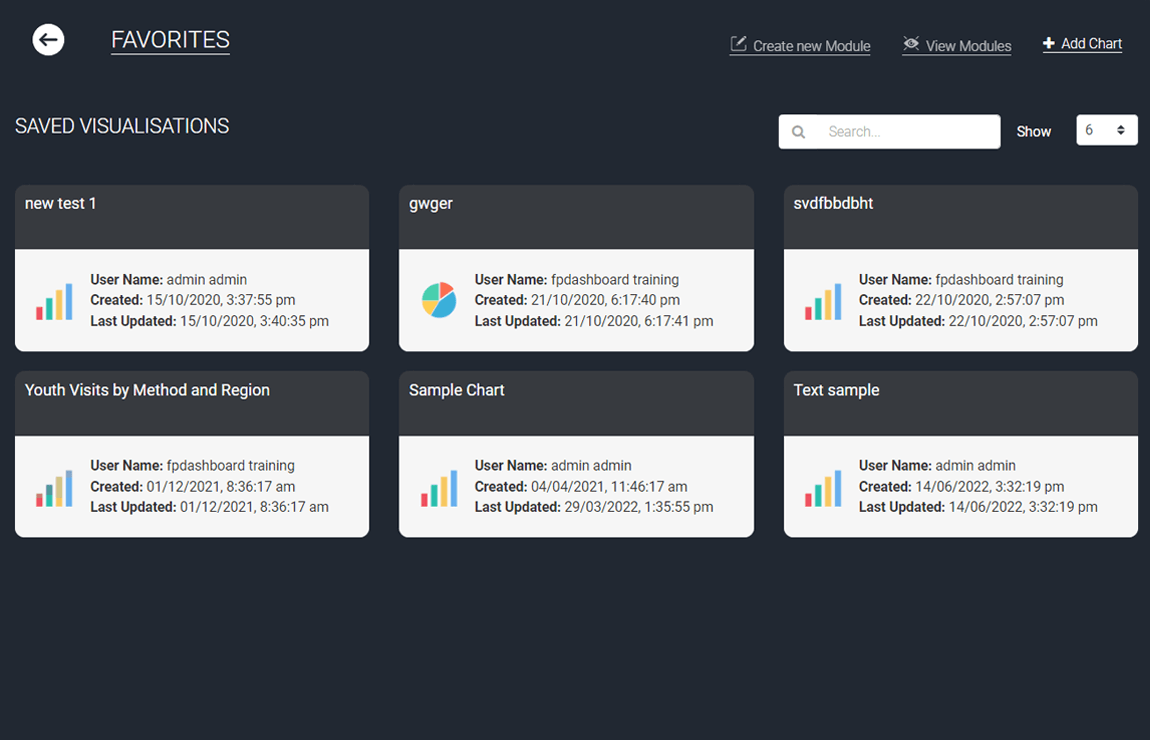This screenshot has height=740, width=1150.
Task: Click created date 14/06/2022, 3:32:19 pm
Action: click(989, 486)
